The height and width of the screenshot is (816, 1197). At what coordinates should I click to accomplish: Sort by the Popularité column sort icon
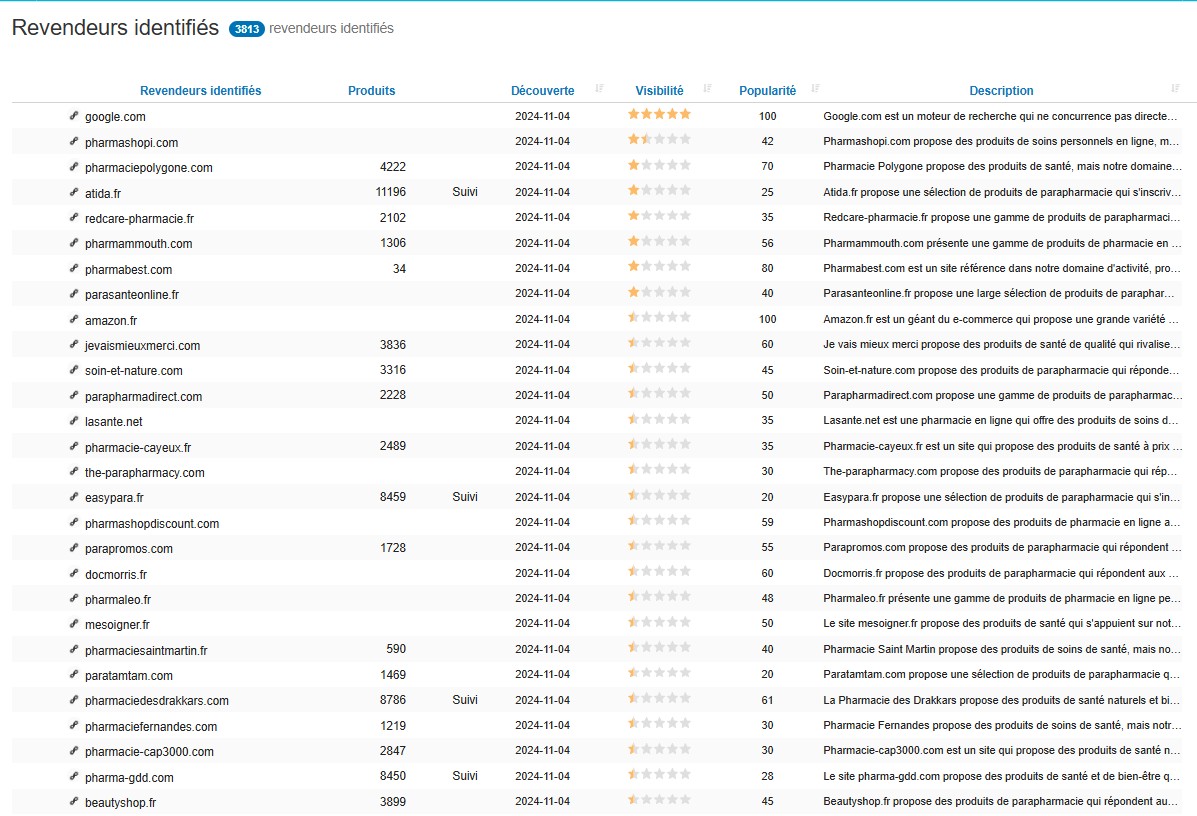815,89
